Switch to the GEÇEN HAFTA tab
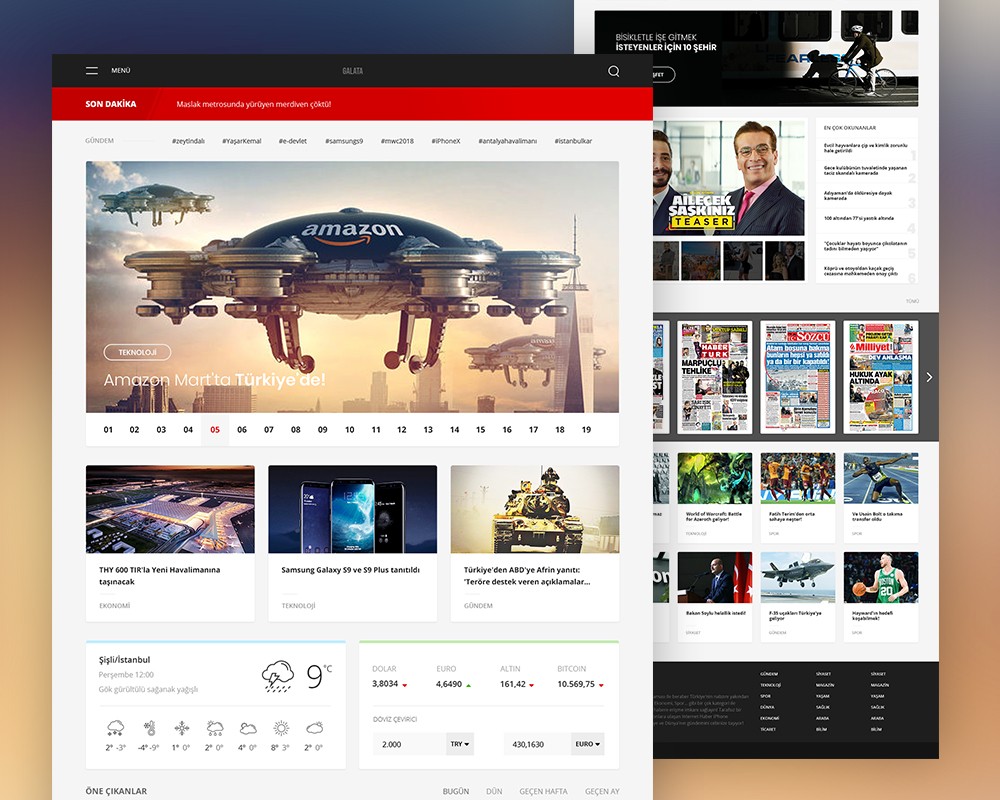This screenshot has height=800, width=1000. [x=544, y=791]
